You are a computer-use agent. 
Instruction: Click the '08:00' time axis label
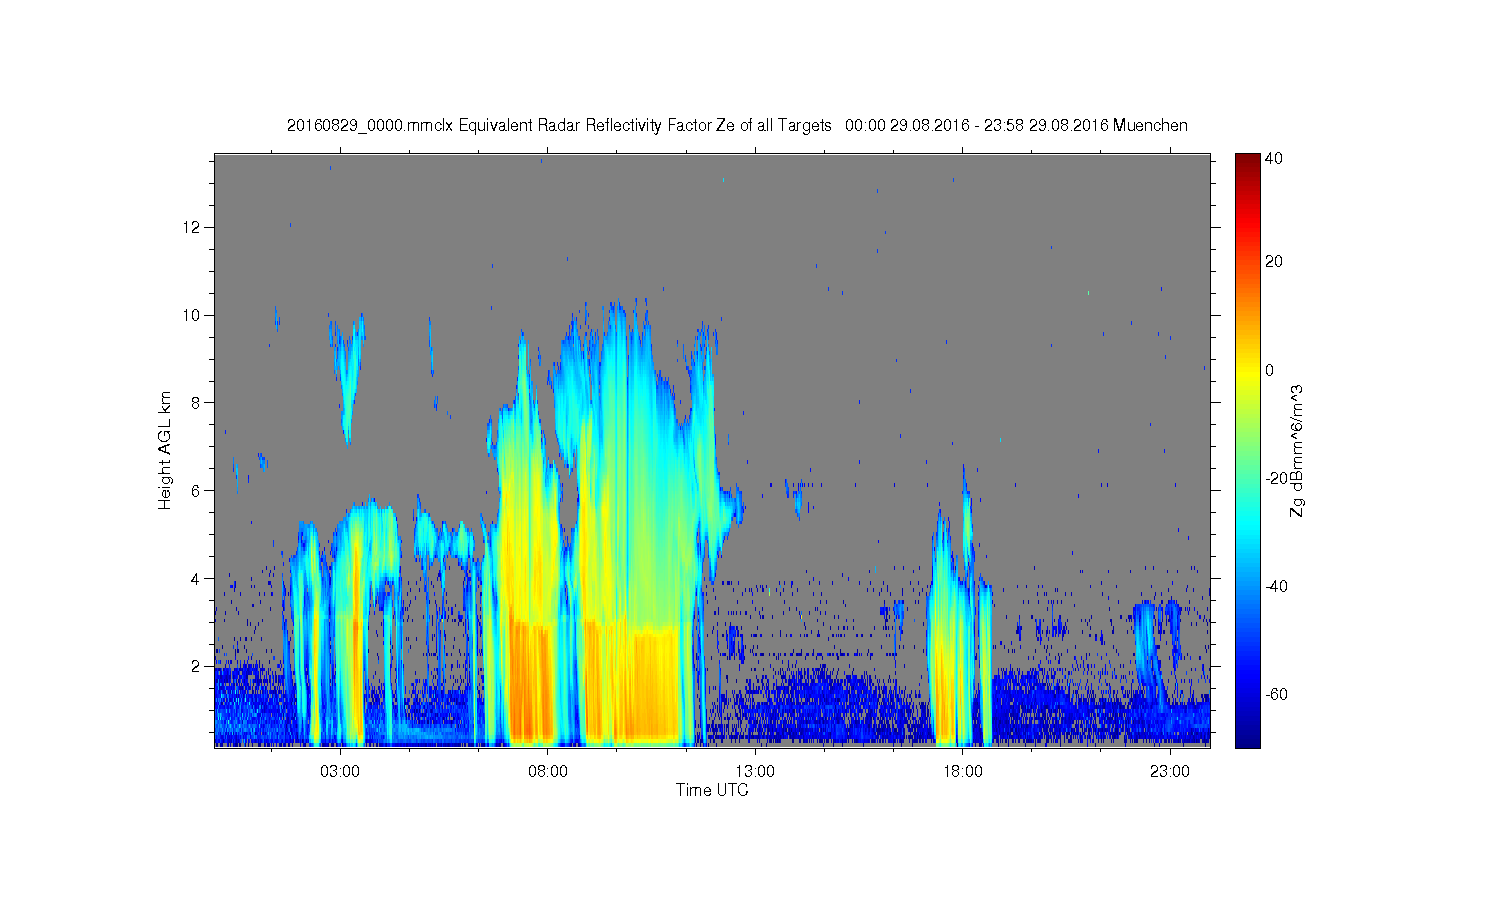click(548, 772)
